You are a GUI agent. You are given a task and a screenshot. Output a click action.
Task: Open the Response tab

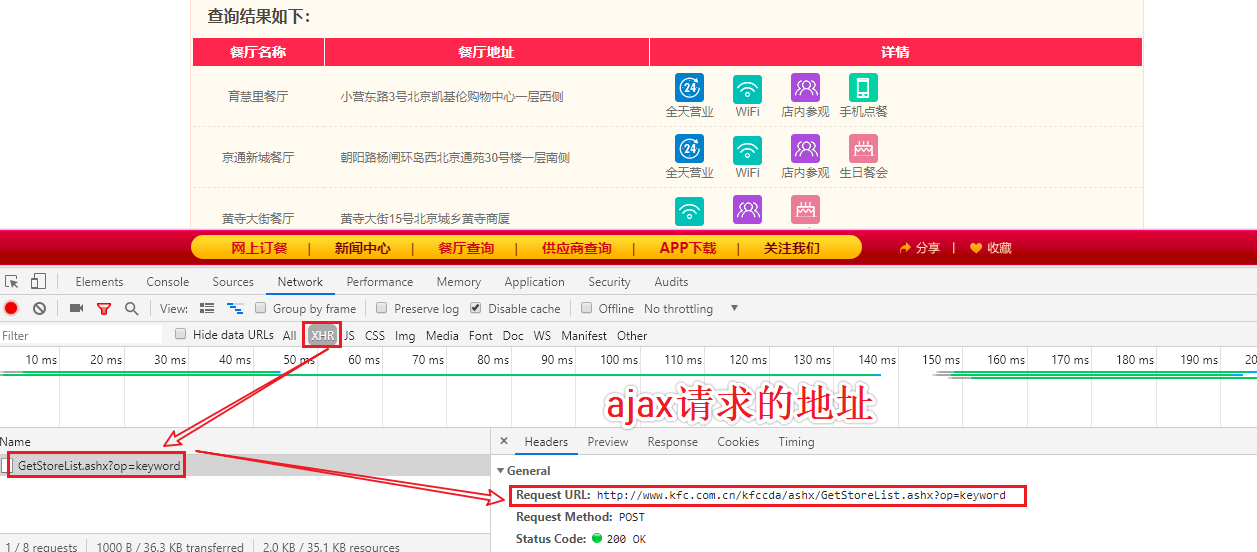tap(673, 442)
